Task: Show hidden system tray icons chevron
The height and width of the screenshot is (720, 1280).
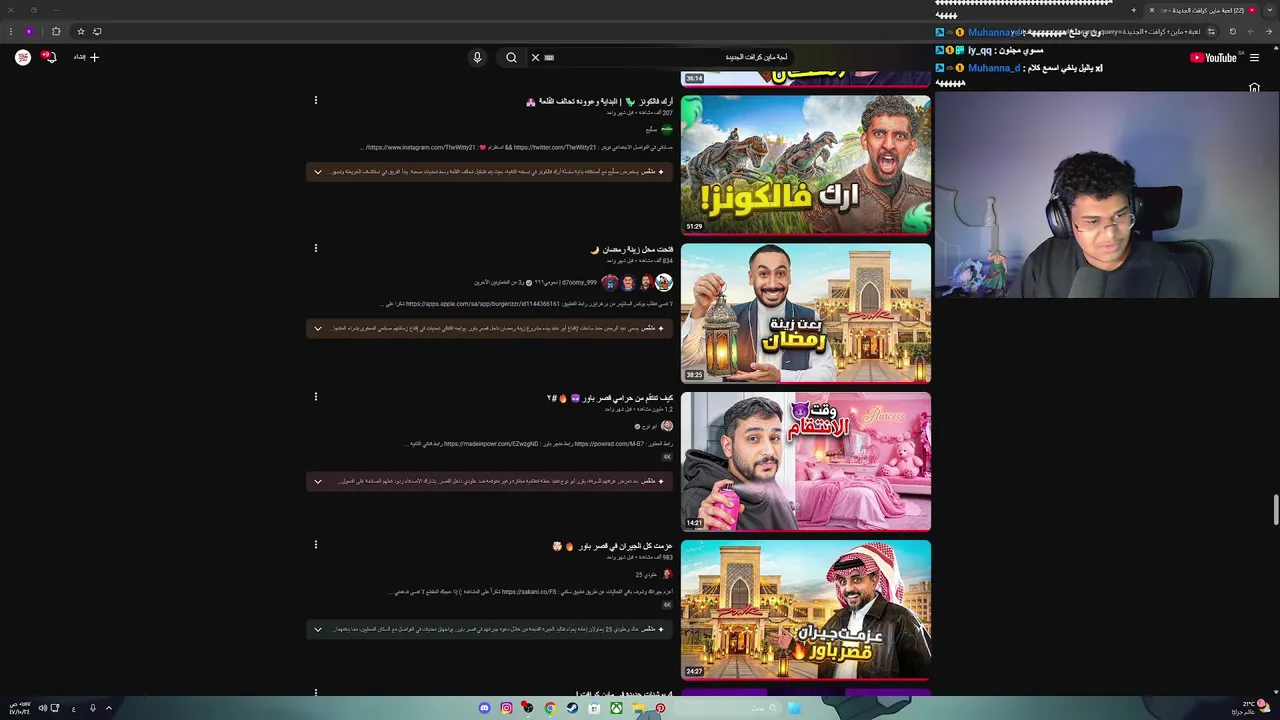Action: pyautogui.click(x=108, y=708)
